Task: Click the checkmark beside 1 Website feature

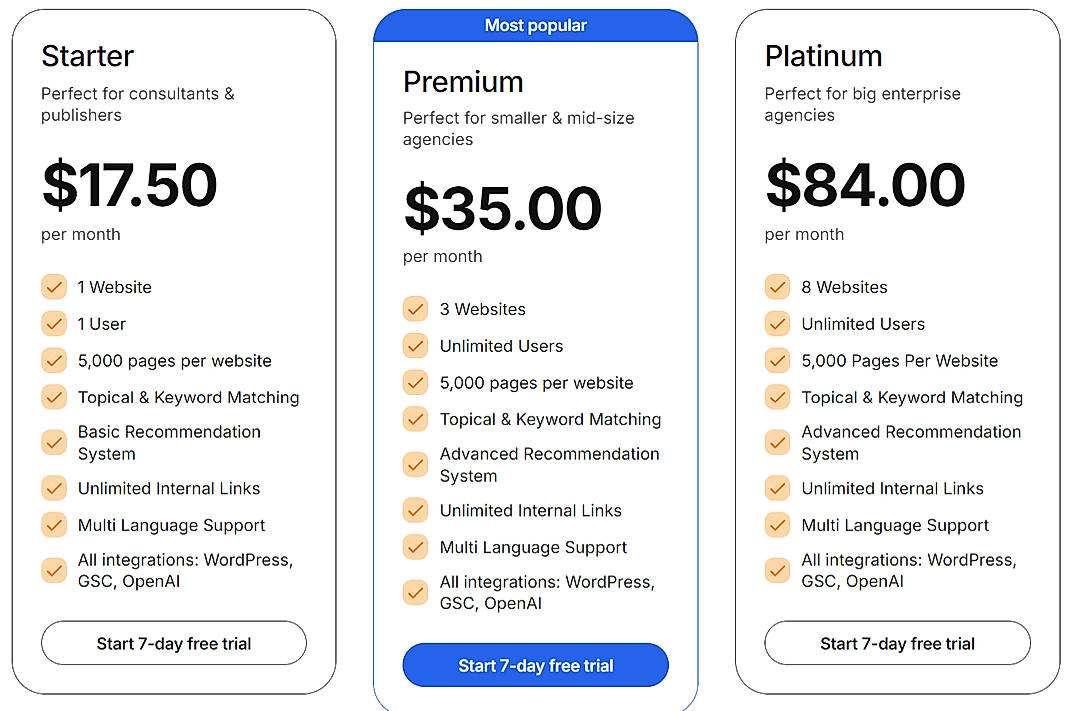Action: (x=54, y=287)
